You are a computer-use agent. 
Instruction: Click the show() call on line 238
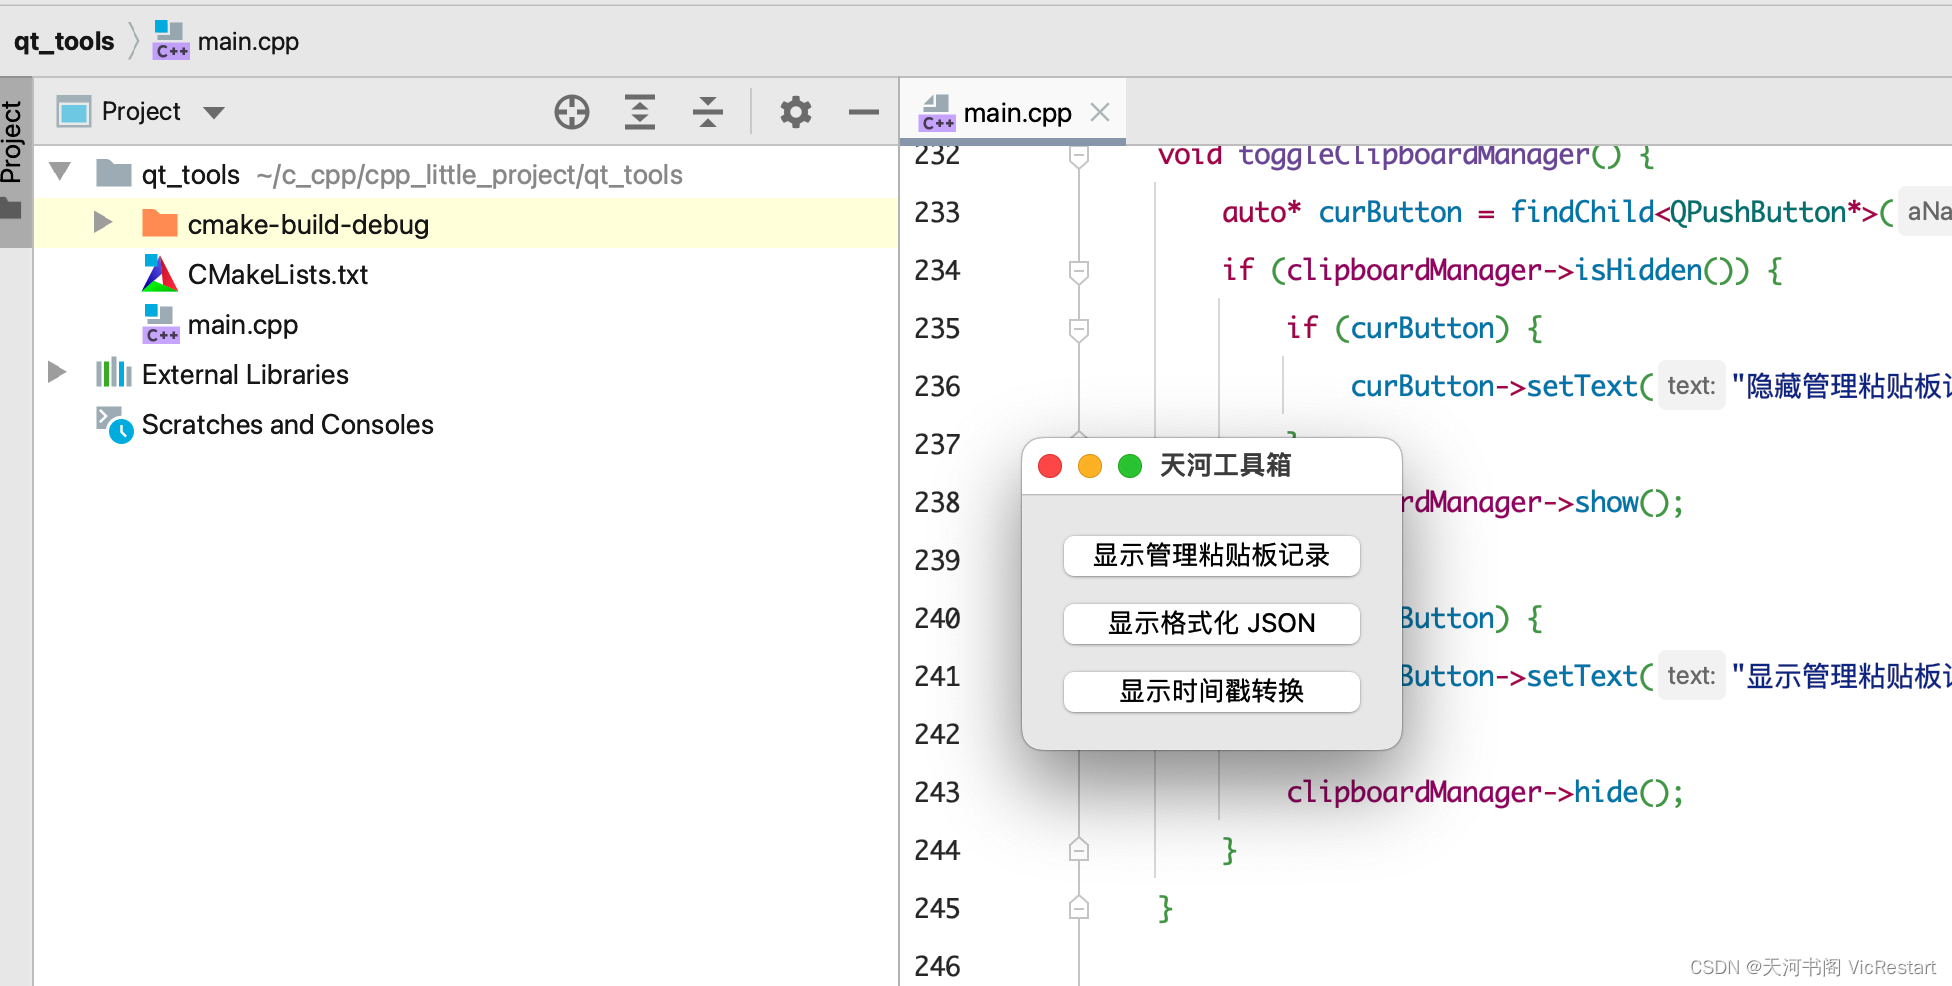click(x=1622, y=502)
